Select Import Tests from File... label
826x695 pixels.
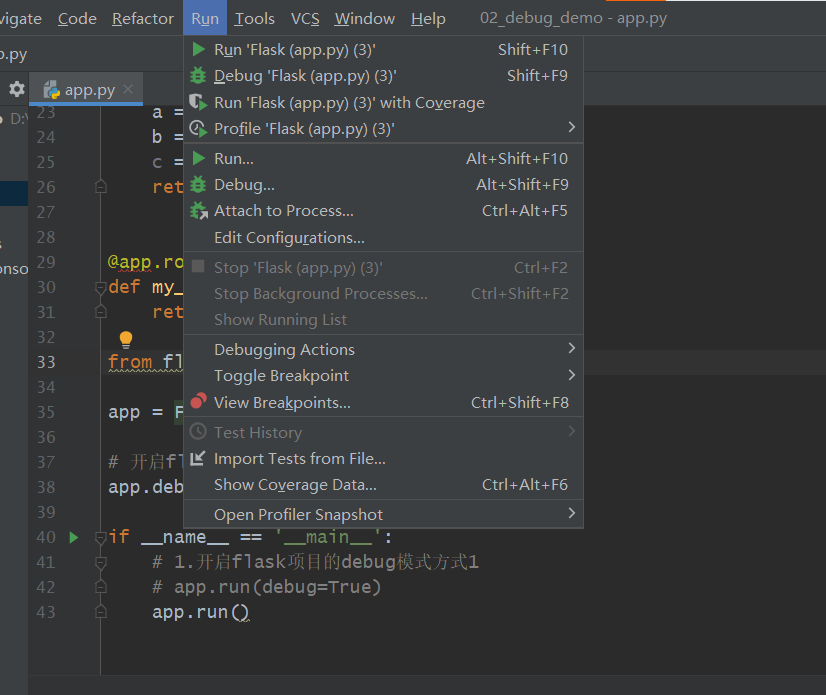coord(300,458)
